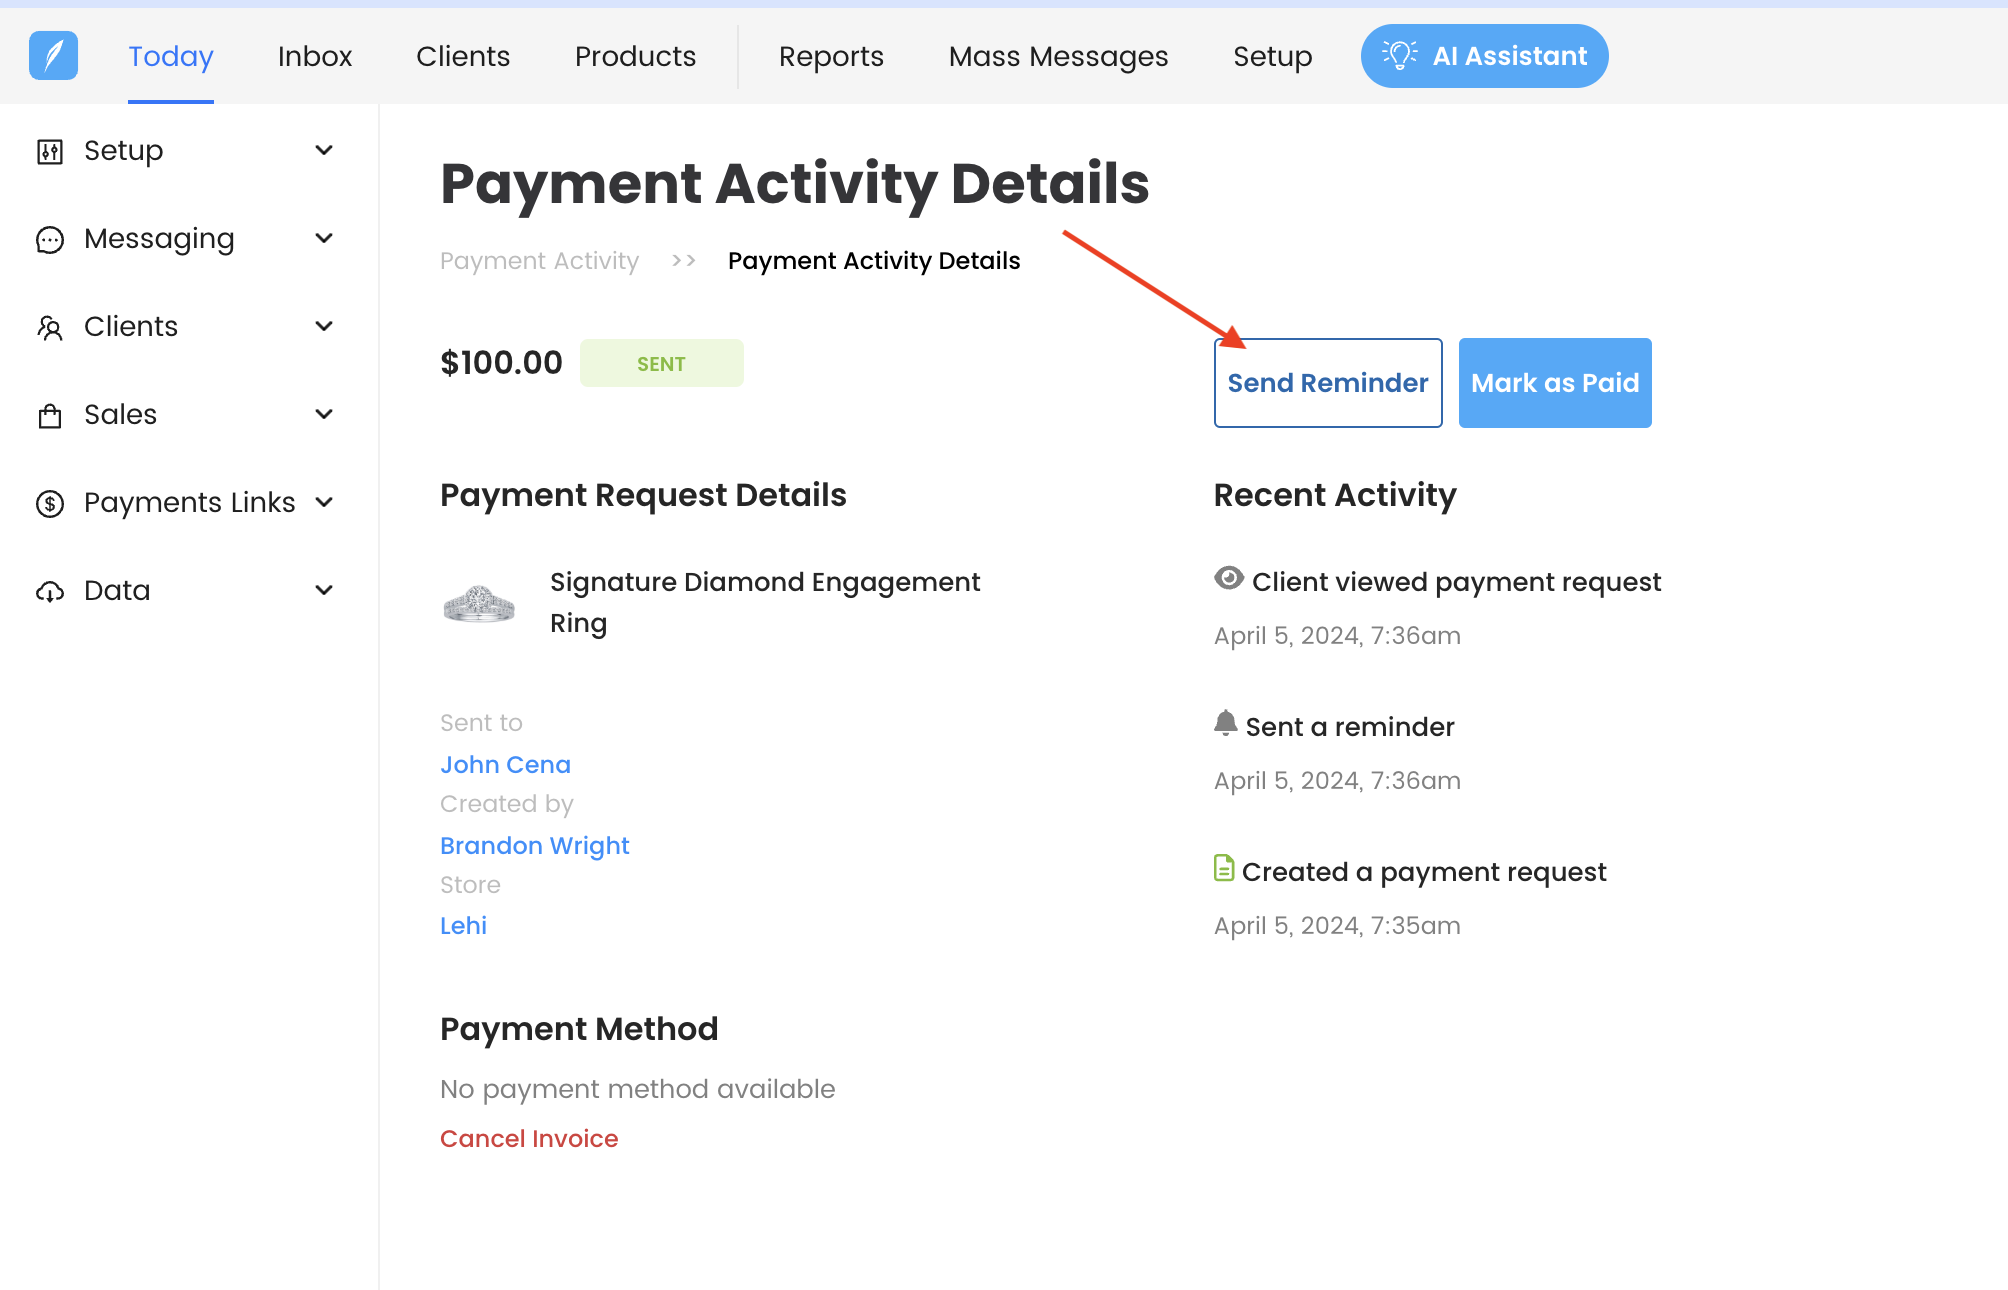Click the Sales shopping bag icon
Viewport: 2008px width, 1290px height.
[x=49, y=416]
